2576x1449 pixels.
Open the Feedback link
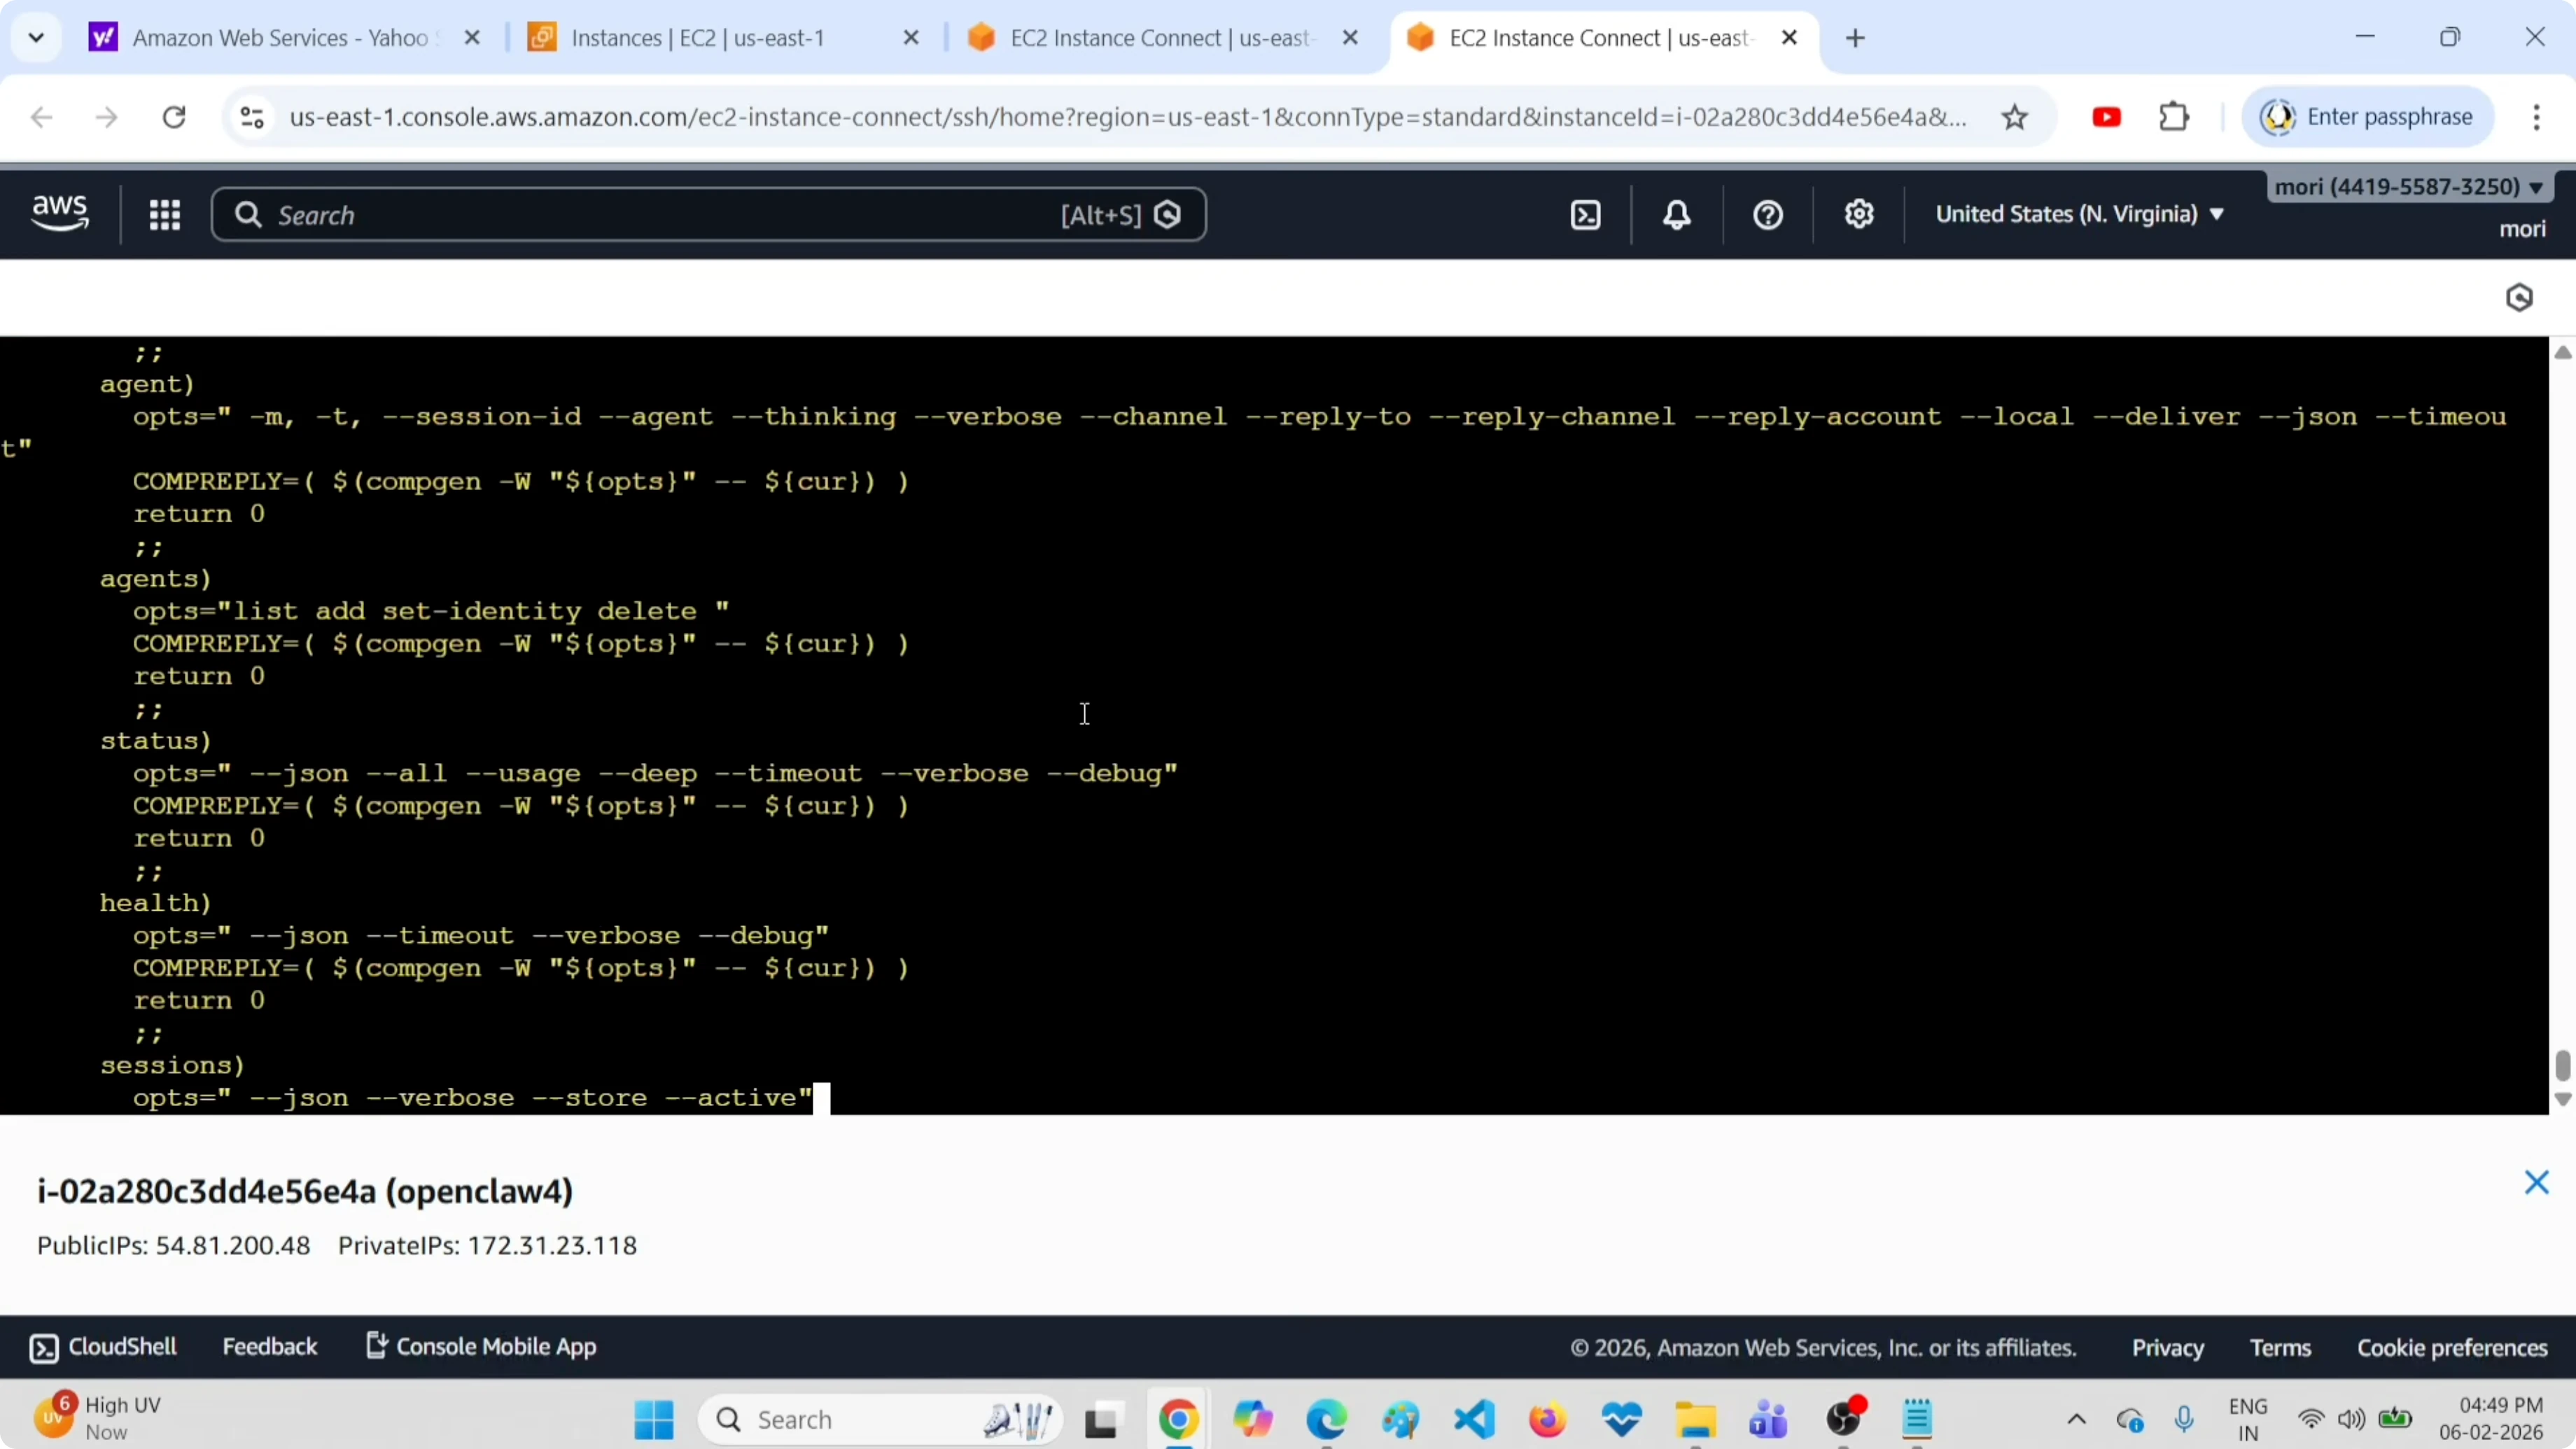click(x=270, y=1346)
